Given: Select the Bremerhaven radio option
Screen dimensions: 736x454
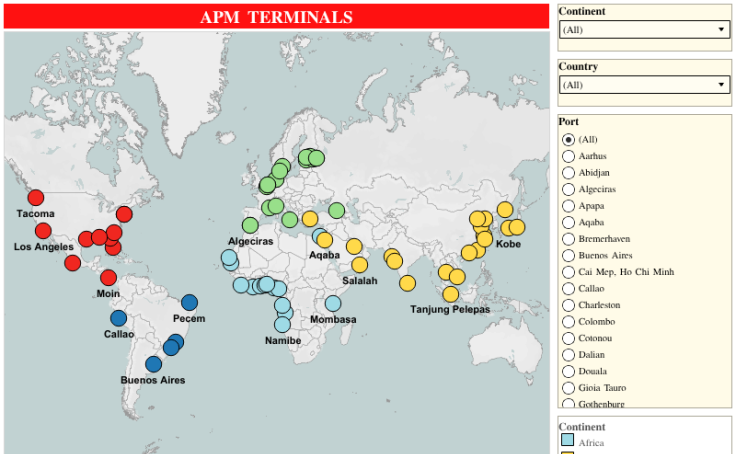Looking at the screenshot, I should [x=569, y=239].
